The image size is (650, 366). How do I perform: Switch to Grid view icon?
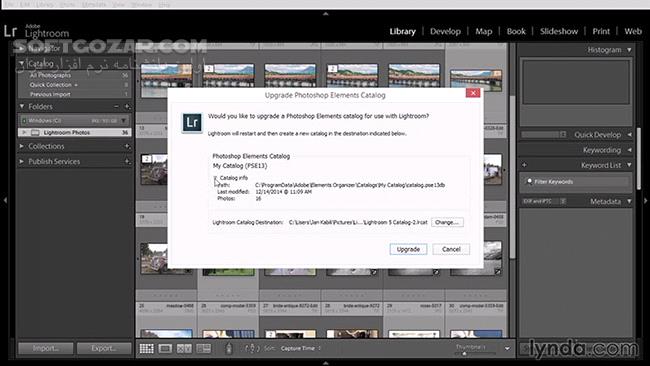coord(146,349)
